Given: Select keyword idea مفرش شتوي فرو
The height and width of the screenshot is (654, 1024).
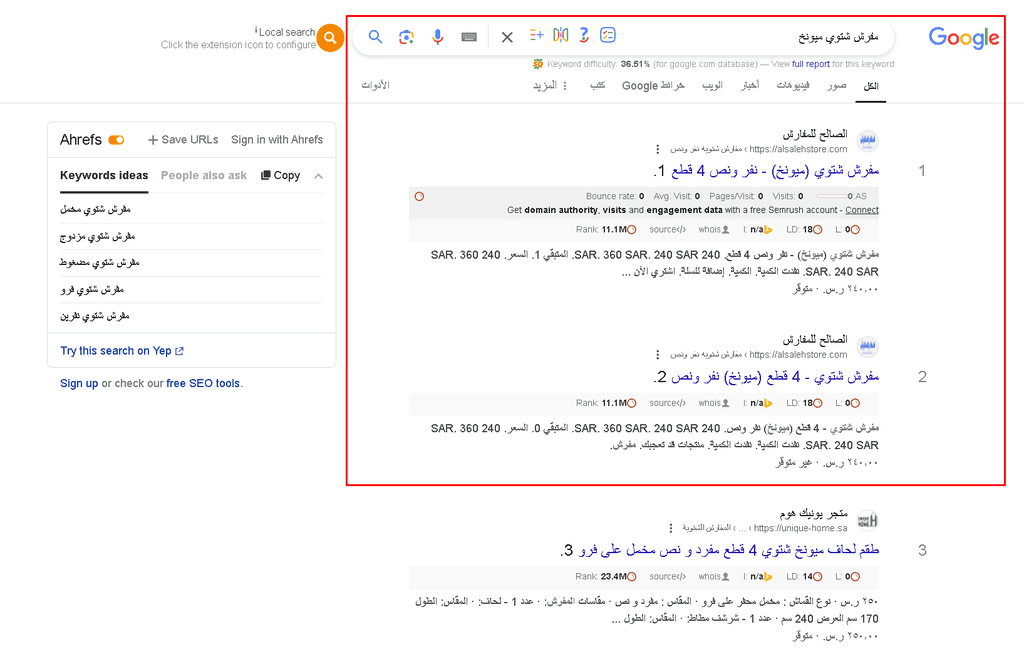Looking at the screenshot, I should pos(92,289).
